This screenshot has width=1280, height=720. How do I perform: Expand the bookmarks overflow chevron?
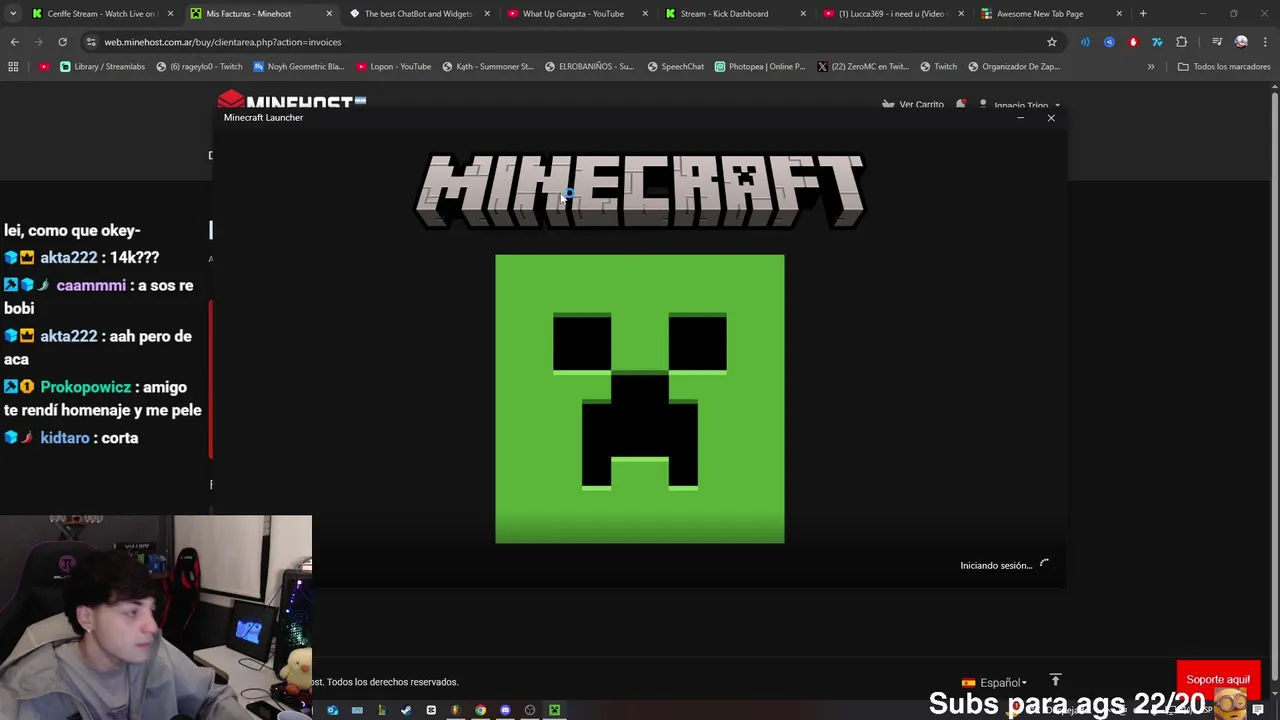point(1151,67)
